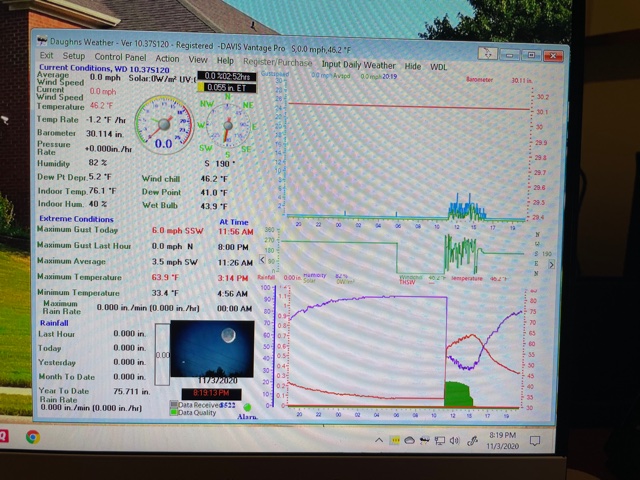Click the Alarm label
The image size is (640, 480).
pos(247,417)
